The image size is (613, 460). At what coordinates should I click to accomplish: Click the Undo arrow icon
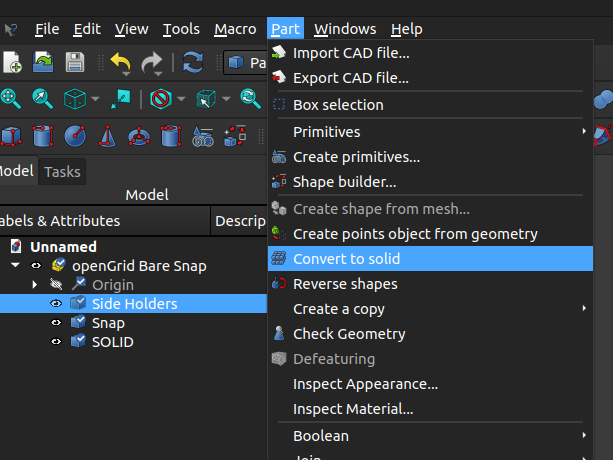click(120, 63)
